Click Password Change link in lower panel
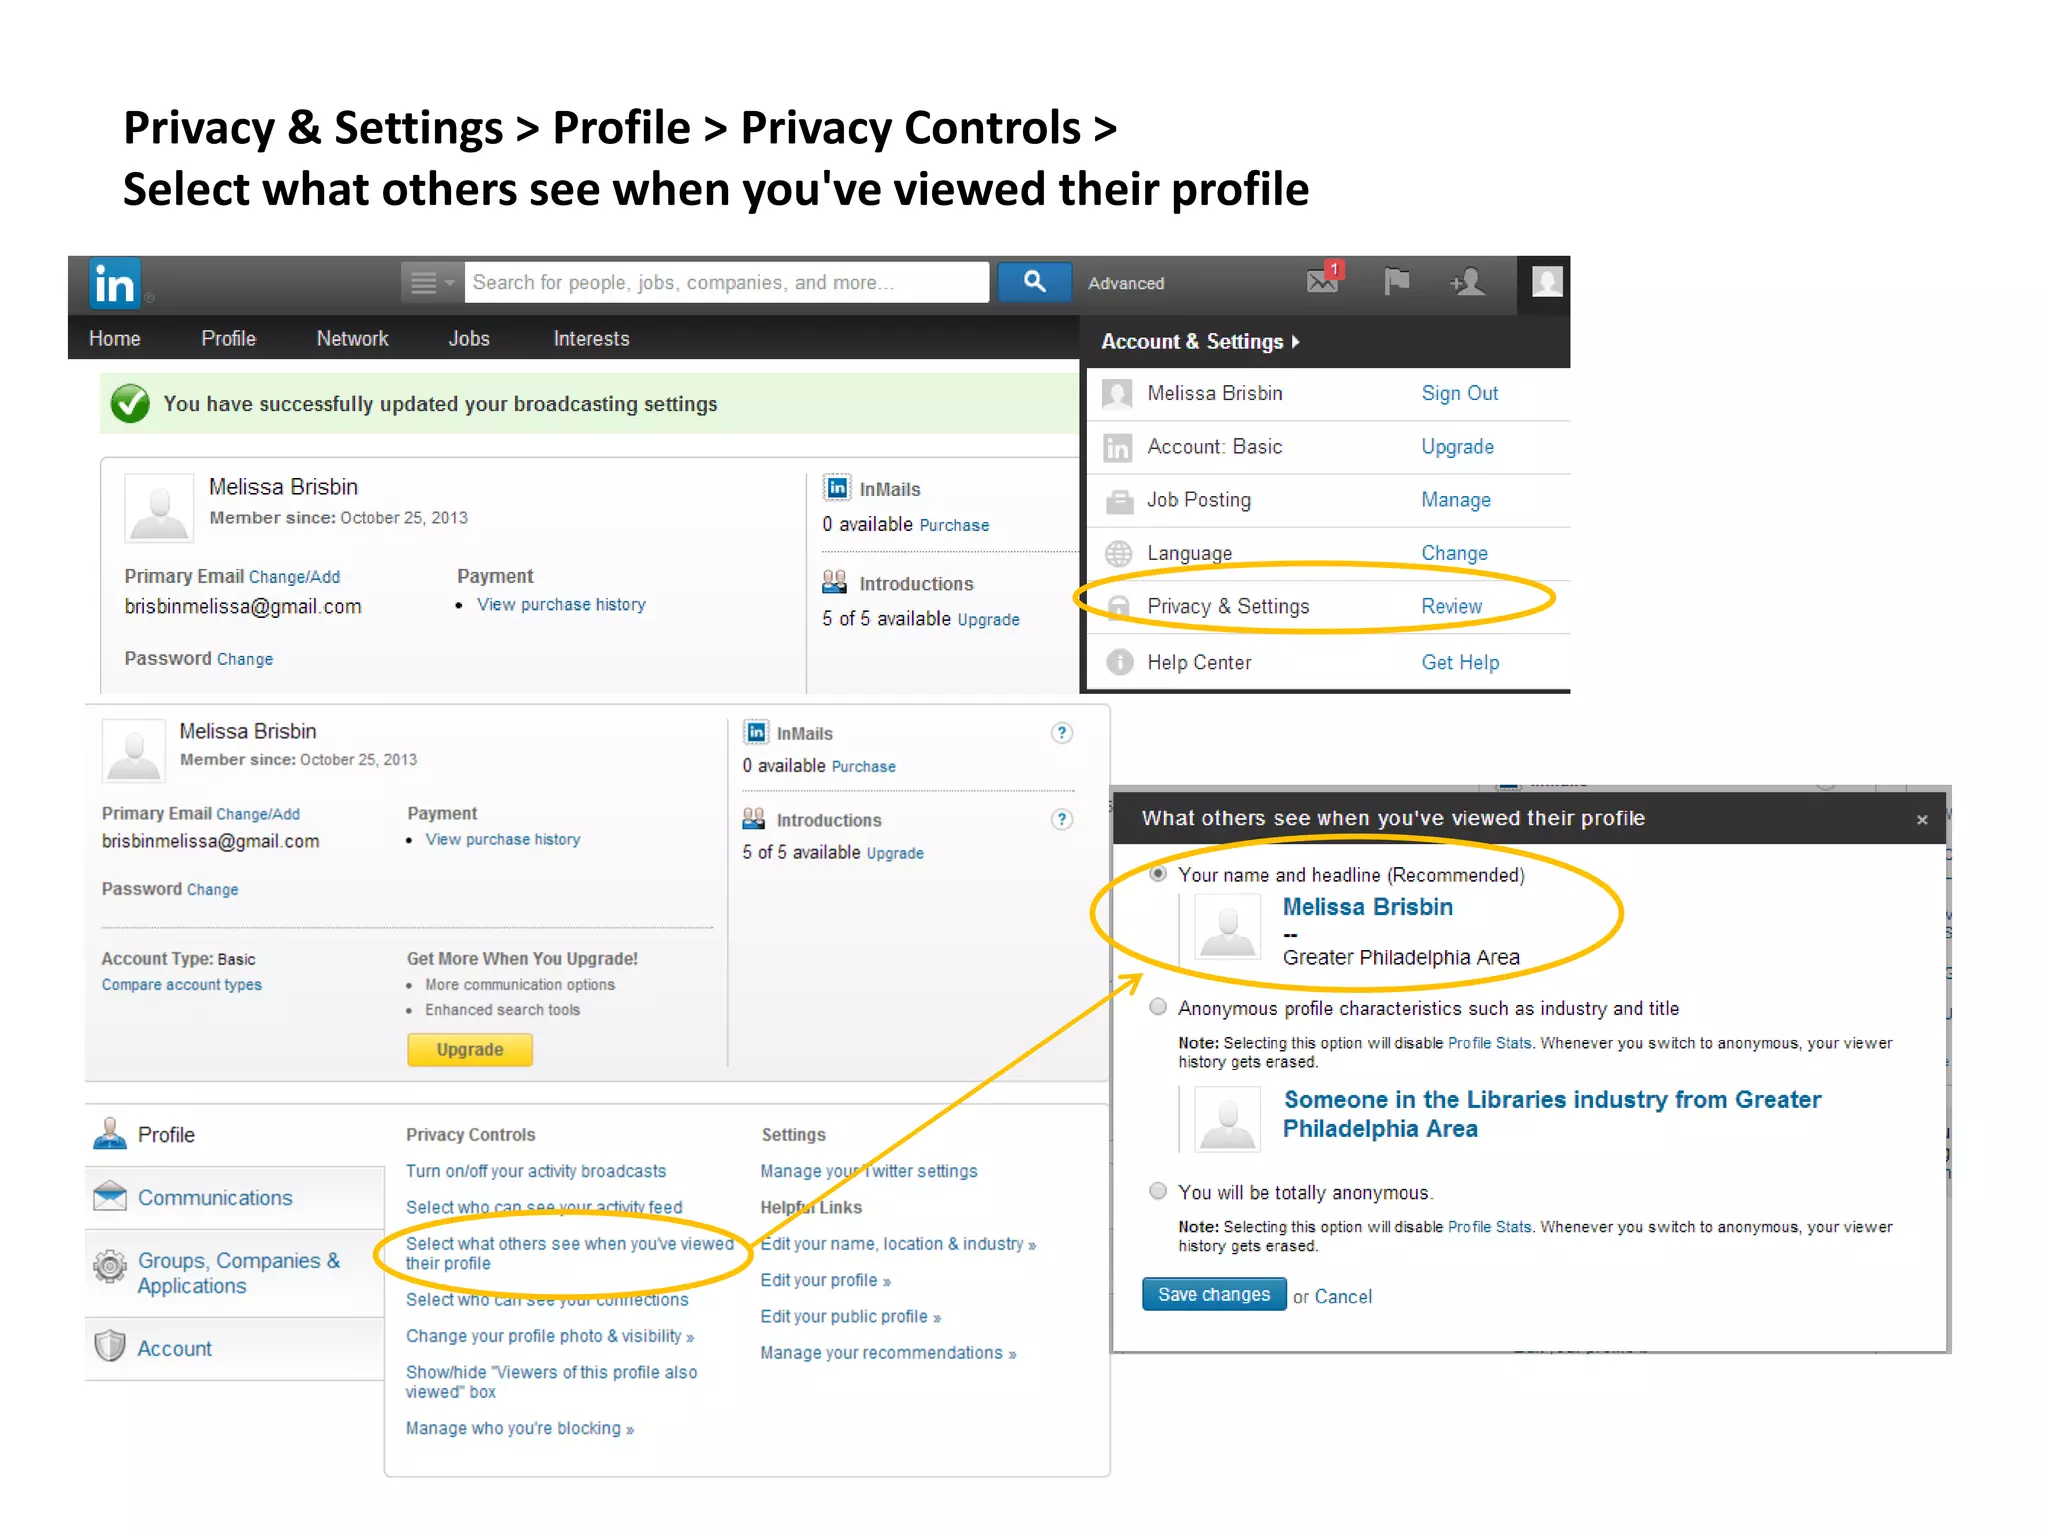 [212, 890]
